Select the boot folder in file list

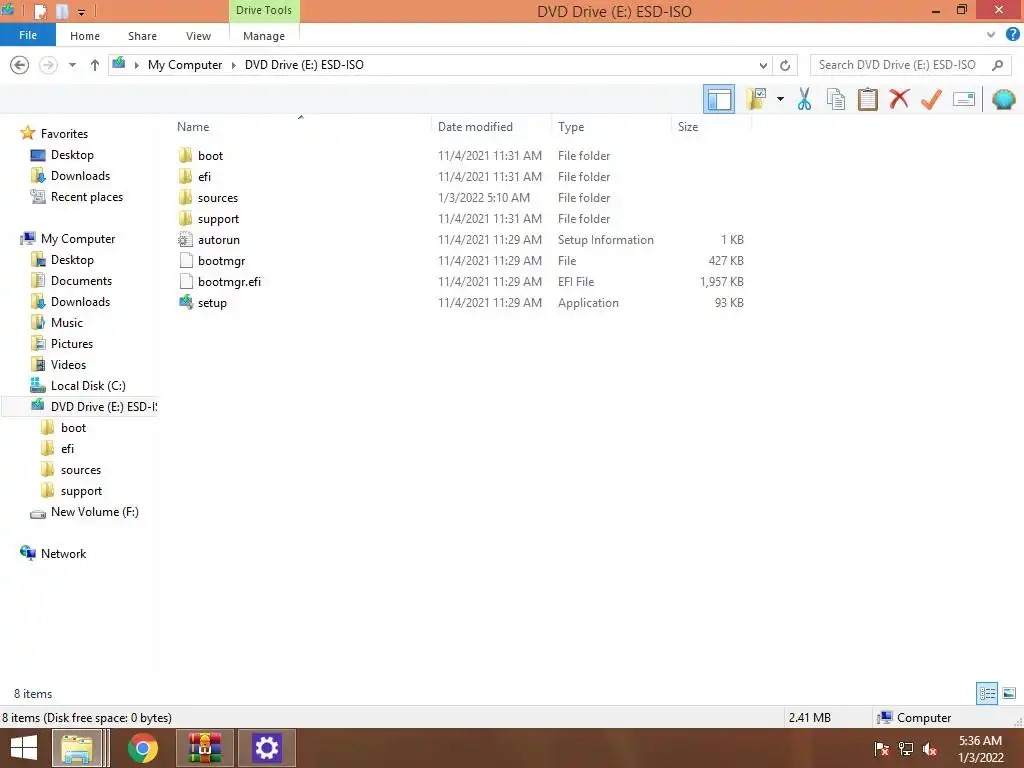pyautogui.click(x=210, y=155)
